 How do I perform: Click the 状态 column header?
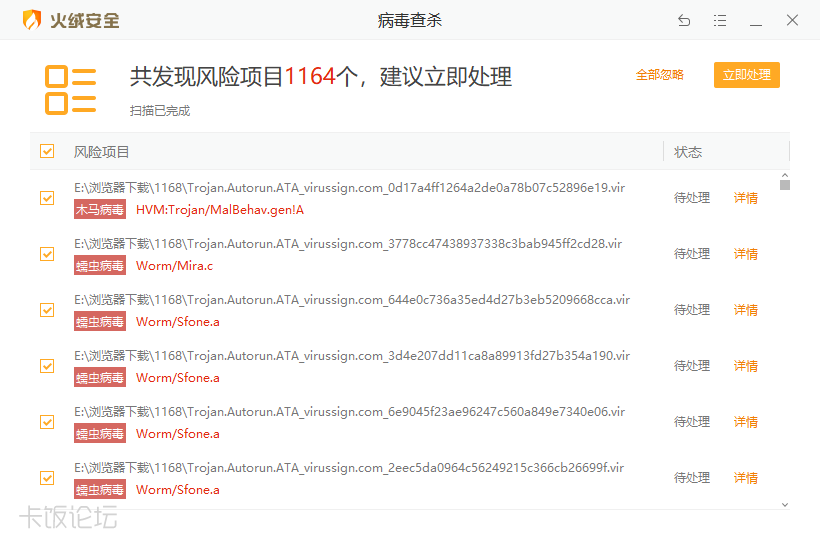(688, 152)
